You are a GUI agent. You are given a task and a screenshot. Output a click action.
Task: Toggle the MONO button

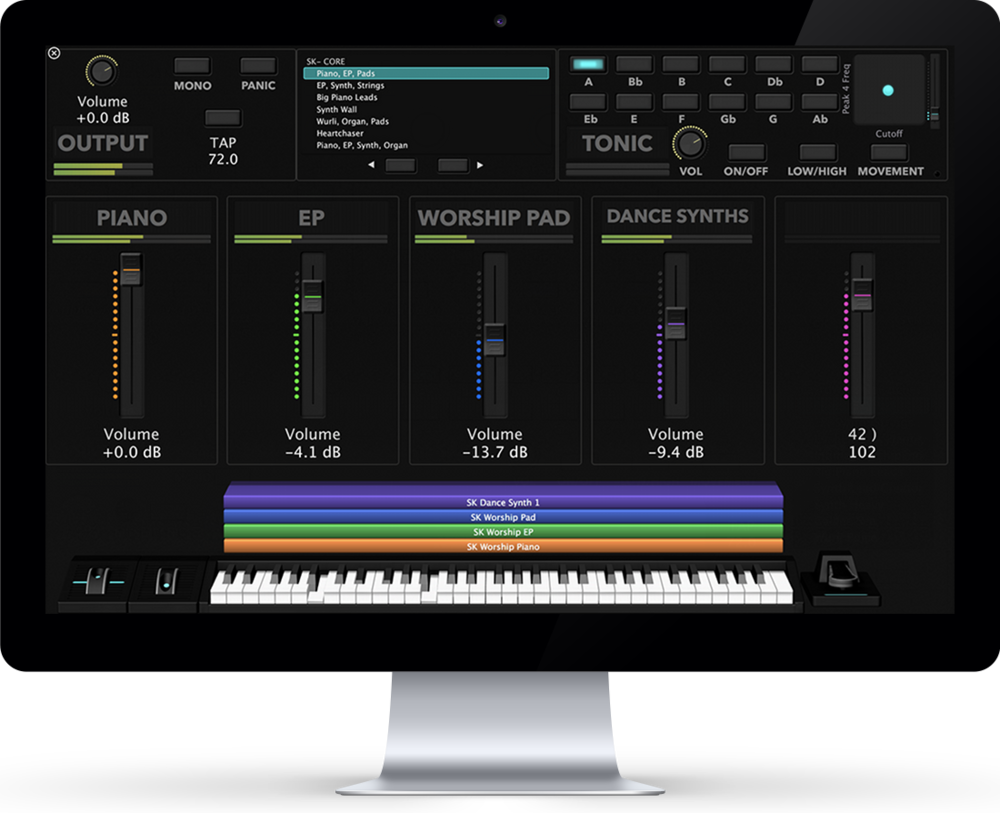point(192,66)
